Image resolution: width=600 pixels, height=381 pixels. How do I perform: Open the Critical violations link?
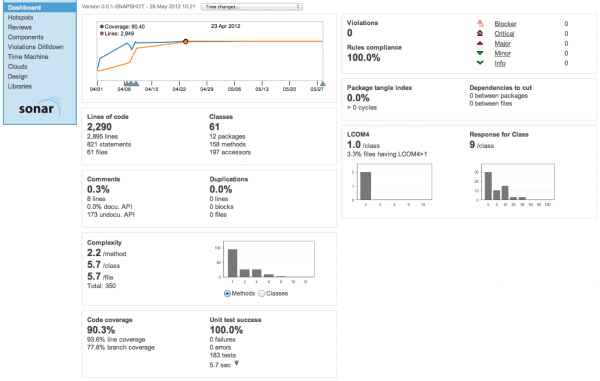(504, 34)
